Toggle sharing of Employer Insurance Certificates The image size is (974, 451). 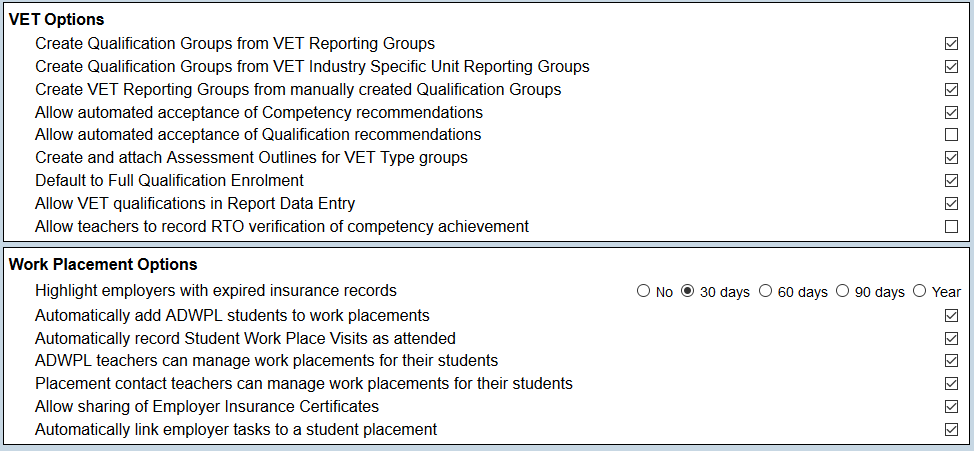click(951, 407)
